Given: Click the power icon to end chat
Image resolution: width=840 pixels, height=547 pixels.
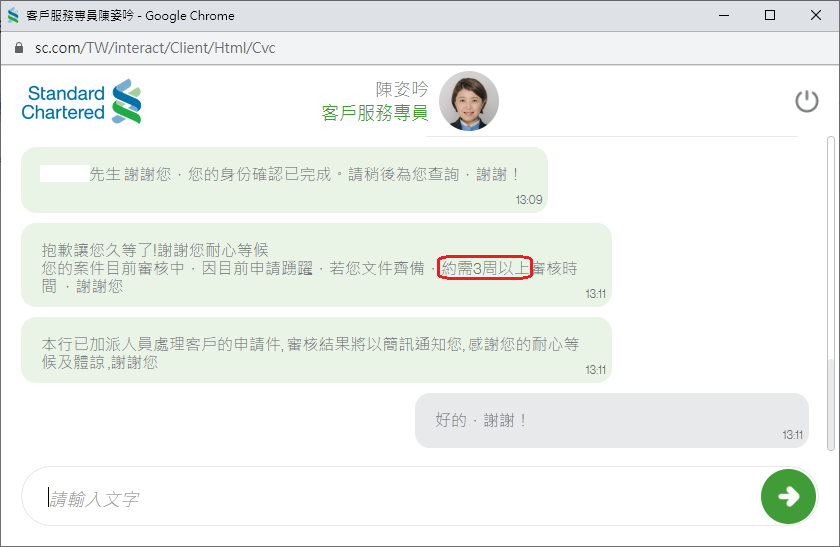Looking at the screenshot, I should [806, 101].
